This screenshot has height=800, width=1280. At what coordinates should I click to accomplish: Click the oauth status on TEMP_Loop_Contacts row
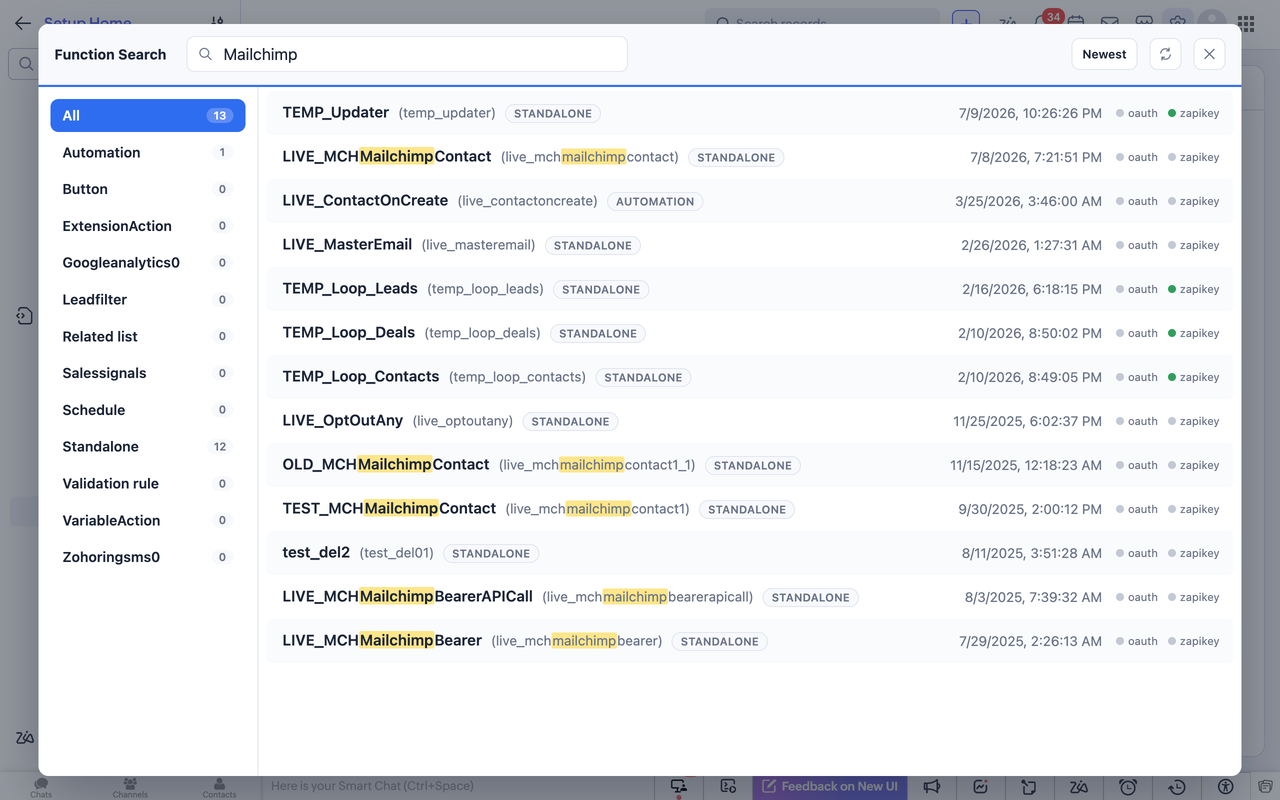tap(1137, 377)
